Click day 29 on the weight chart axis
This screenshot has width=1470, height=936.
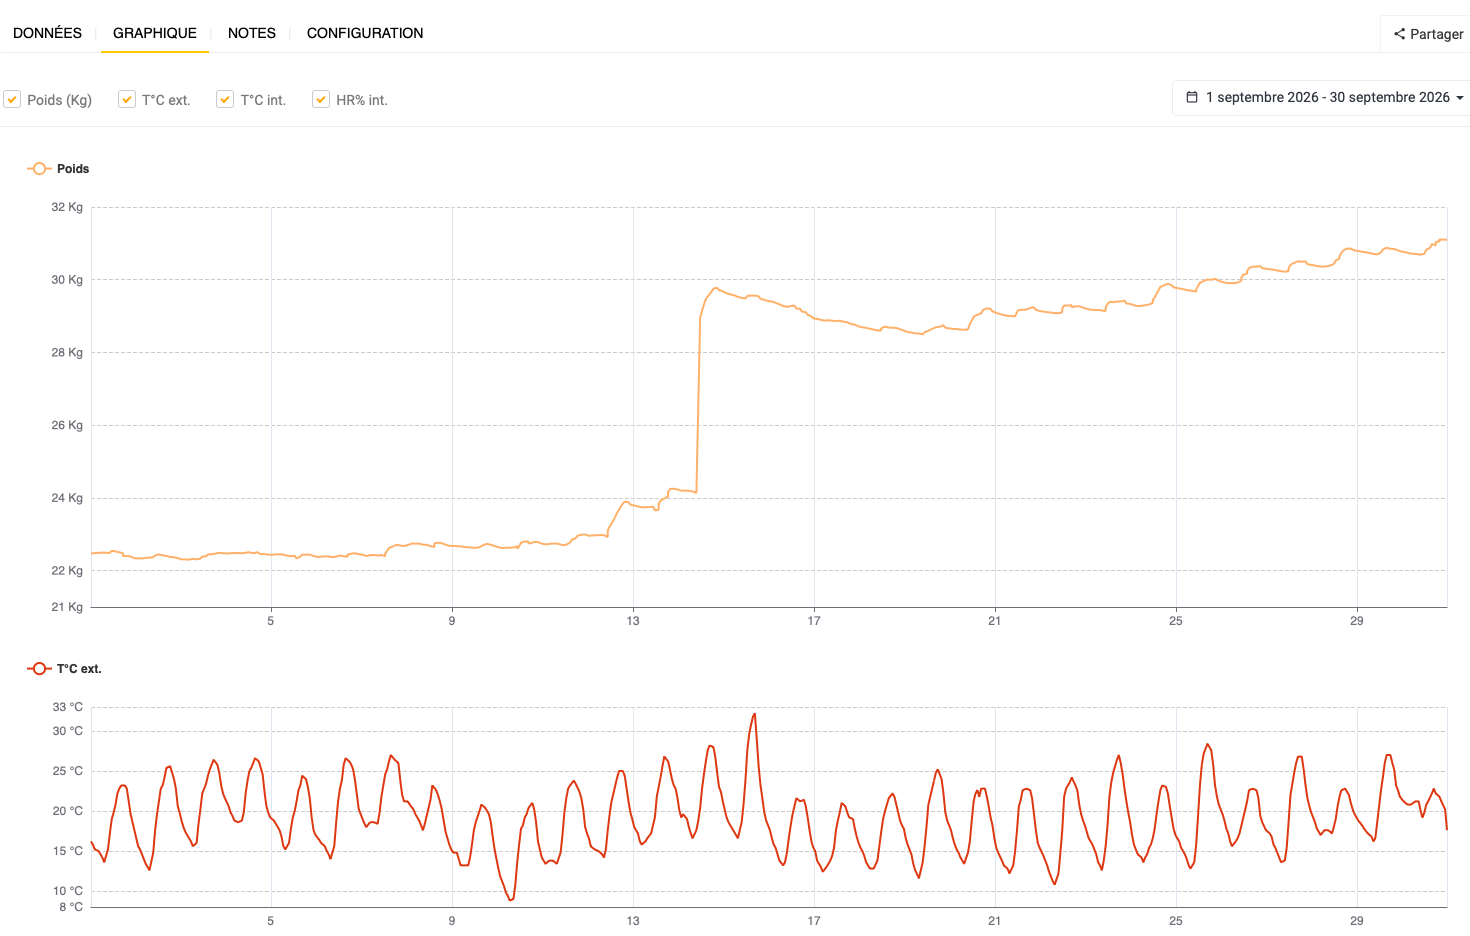[x=1357, y=621]
